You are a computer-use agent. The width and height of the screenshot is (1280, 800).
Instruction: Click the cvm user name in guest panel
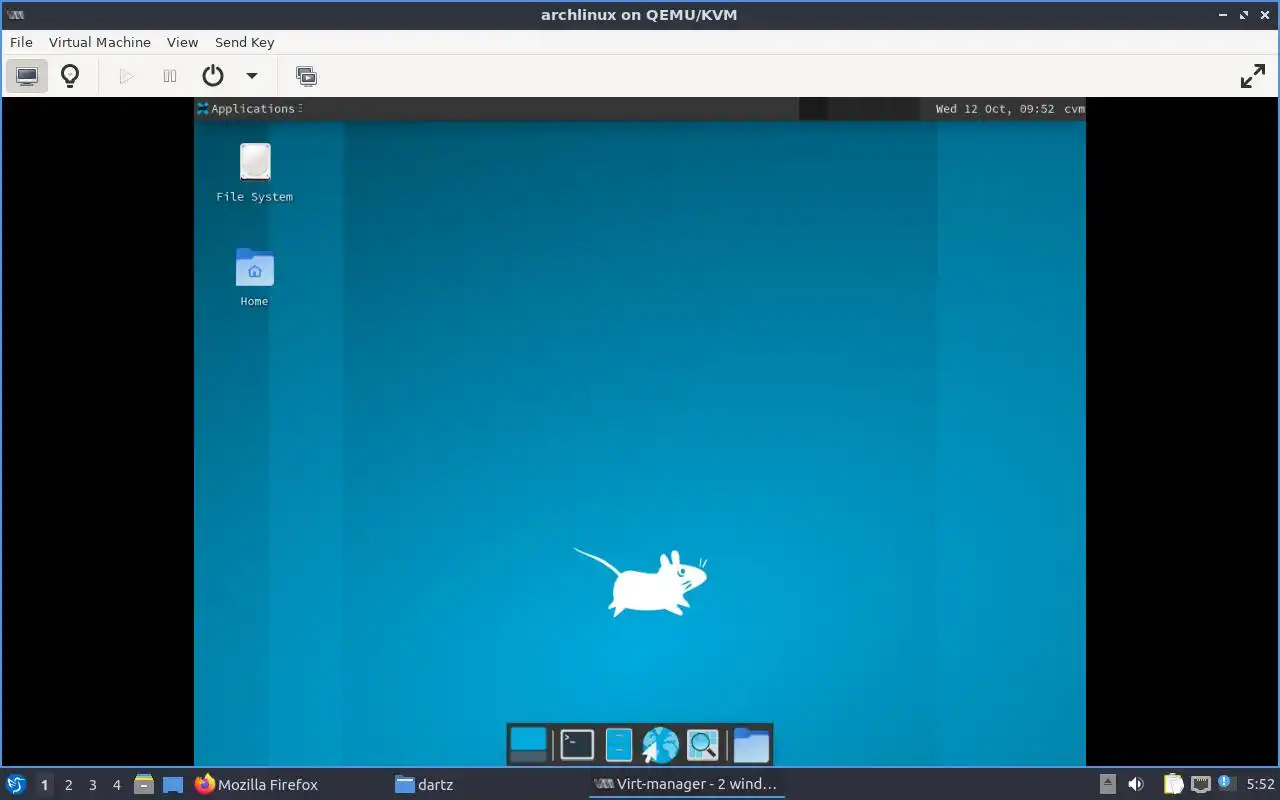tap(1074, 108)
